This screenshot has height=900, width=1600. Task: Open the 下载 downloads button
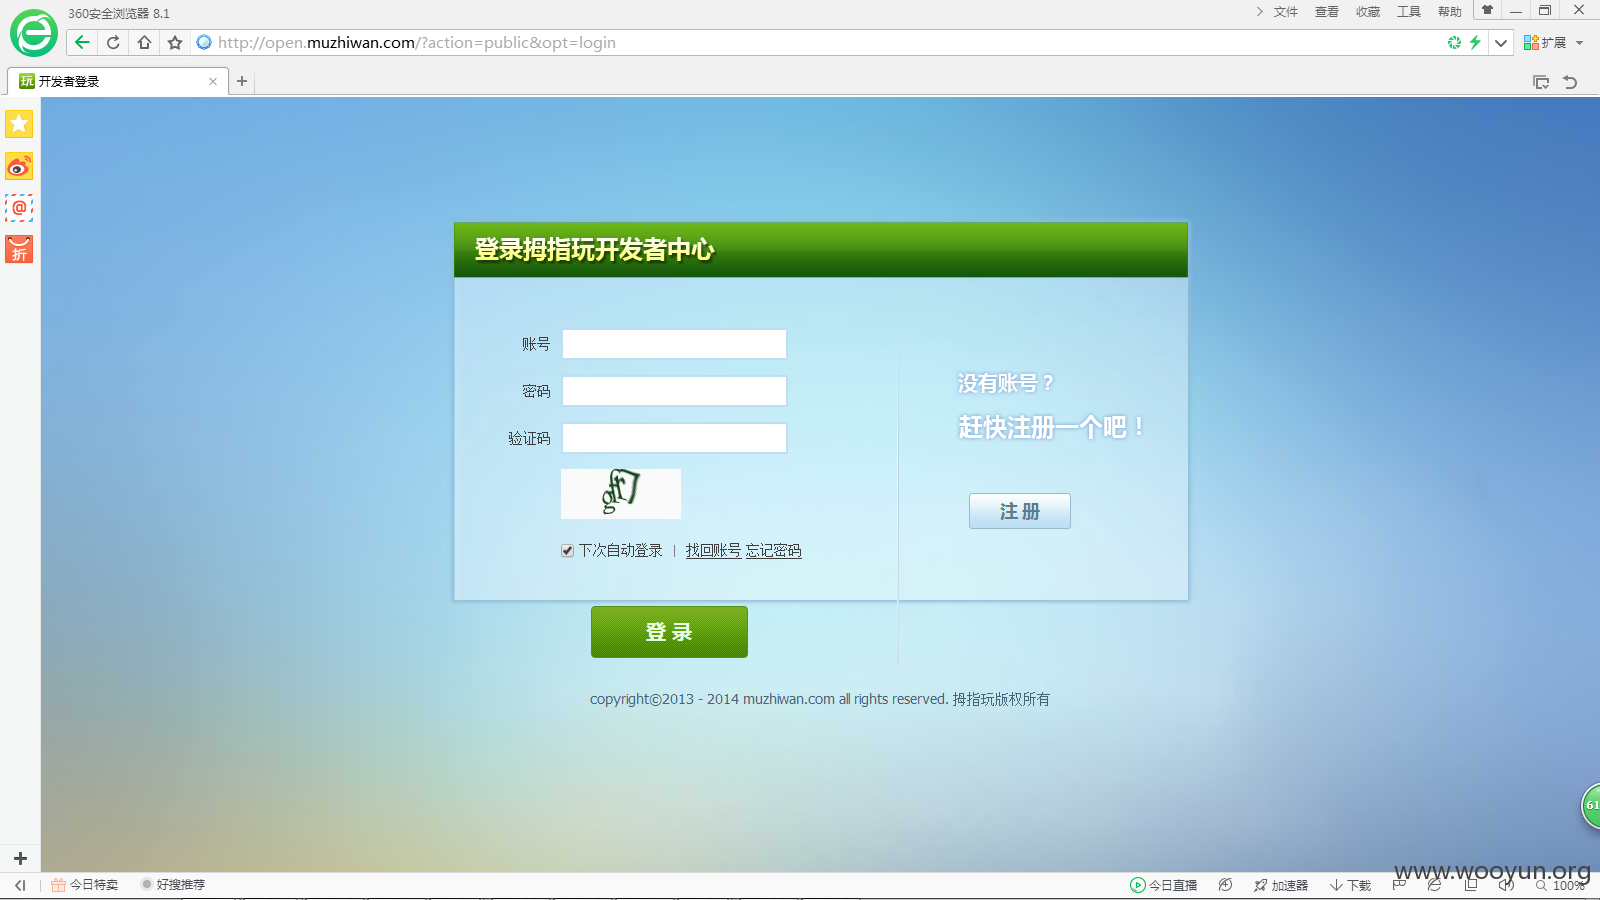pyautogui.click(x=1350, y=885)
